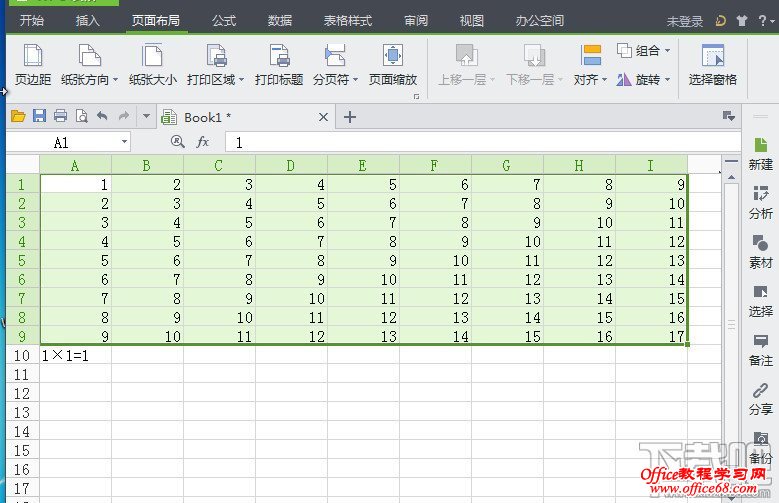This screenshot has width=779, height=503.
Task: Open the Name Box A1 dropdown
Action: click(x=124, y=142)
